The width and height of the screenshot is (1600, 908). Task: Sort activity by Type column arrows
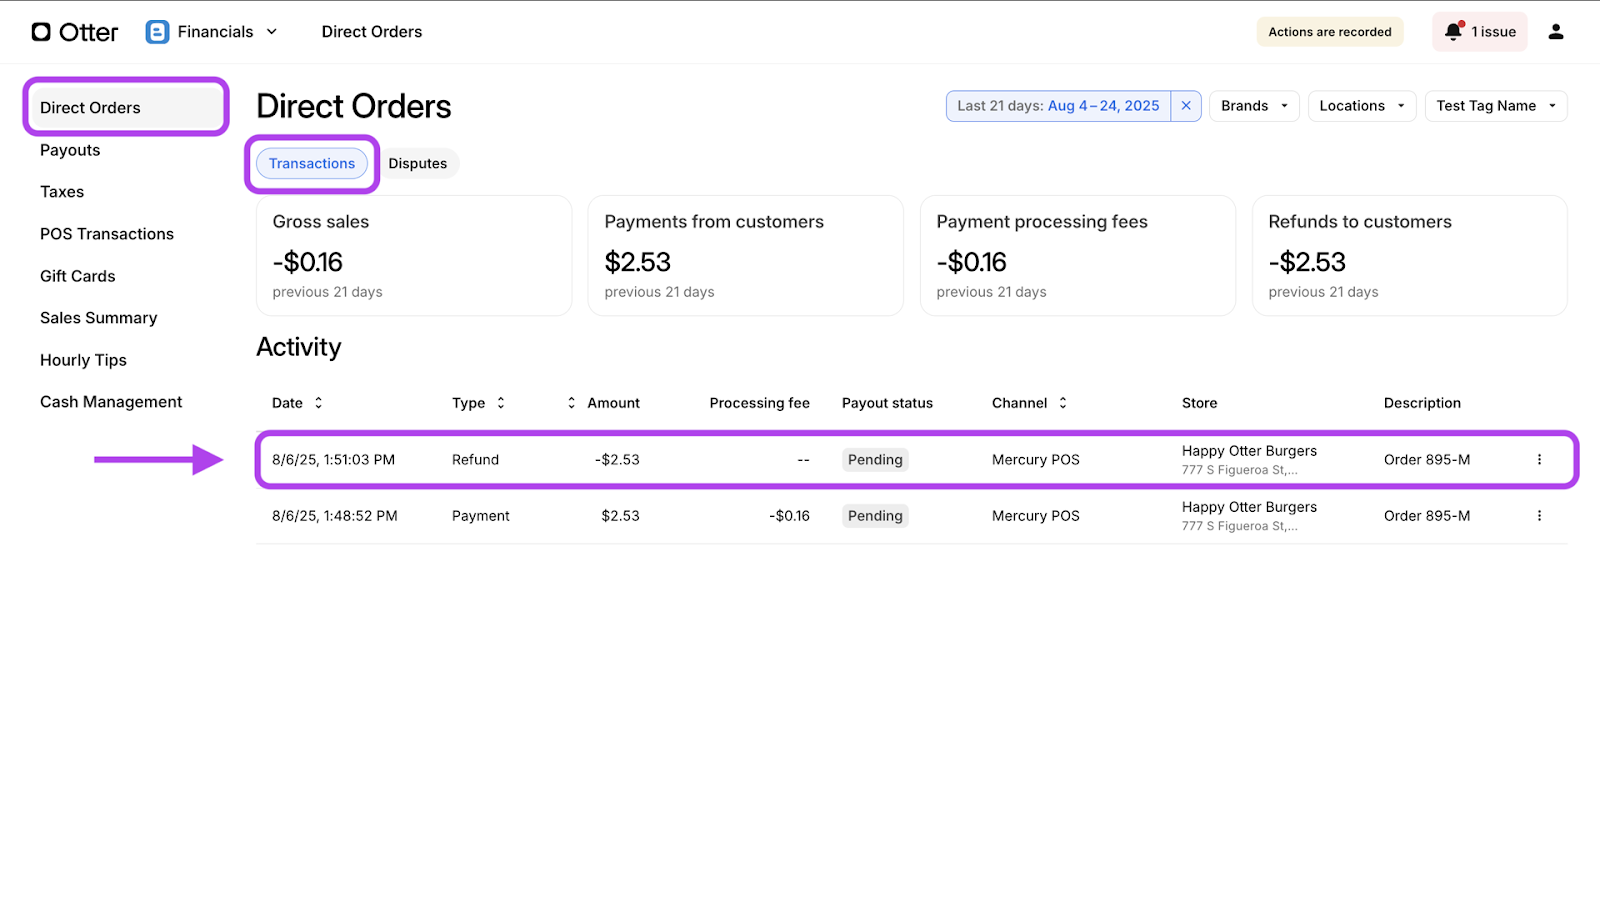pos(501,403)
